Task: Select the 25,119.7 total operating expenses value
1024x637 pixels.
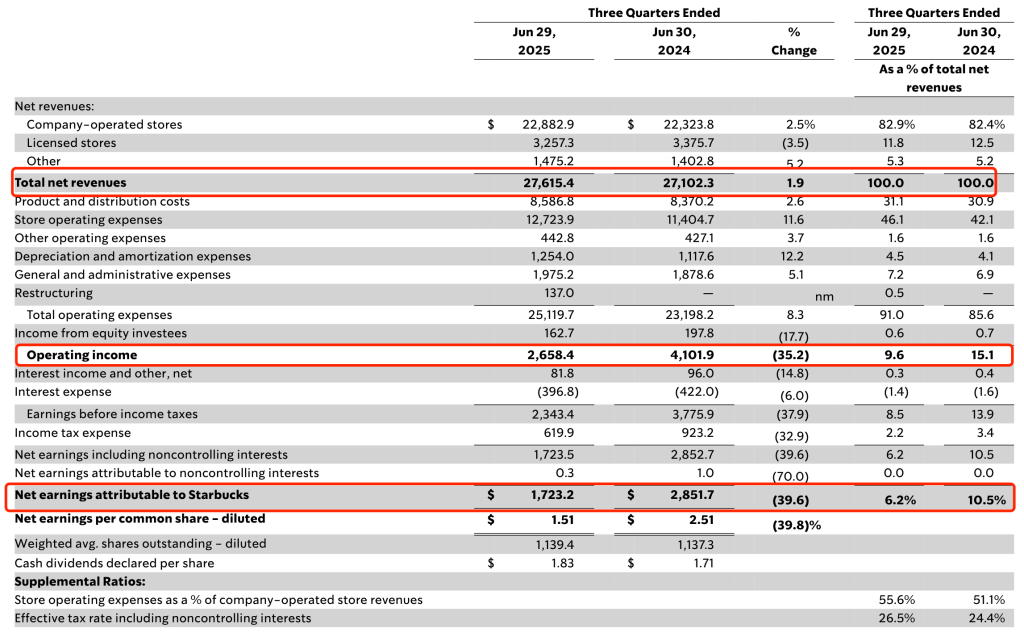Action: [551, 315]
